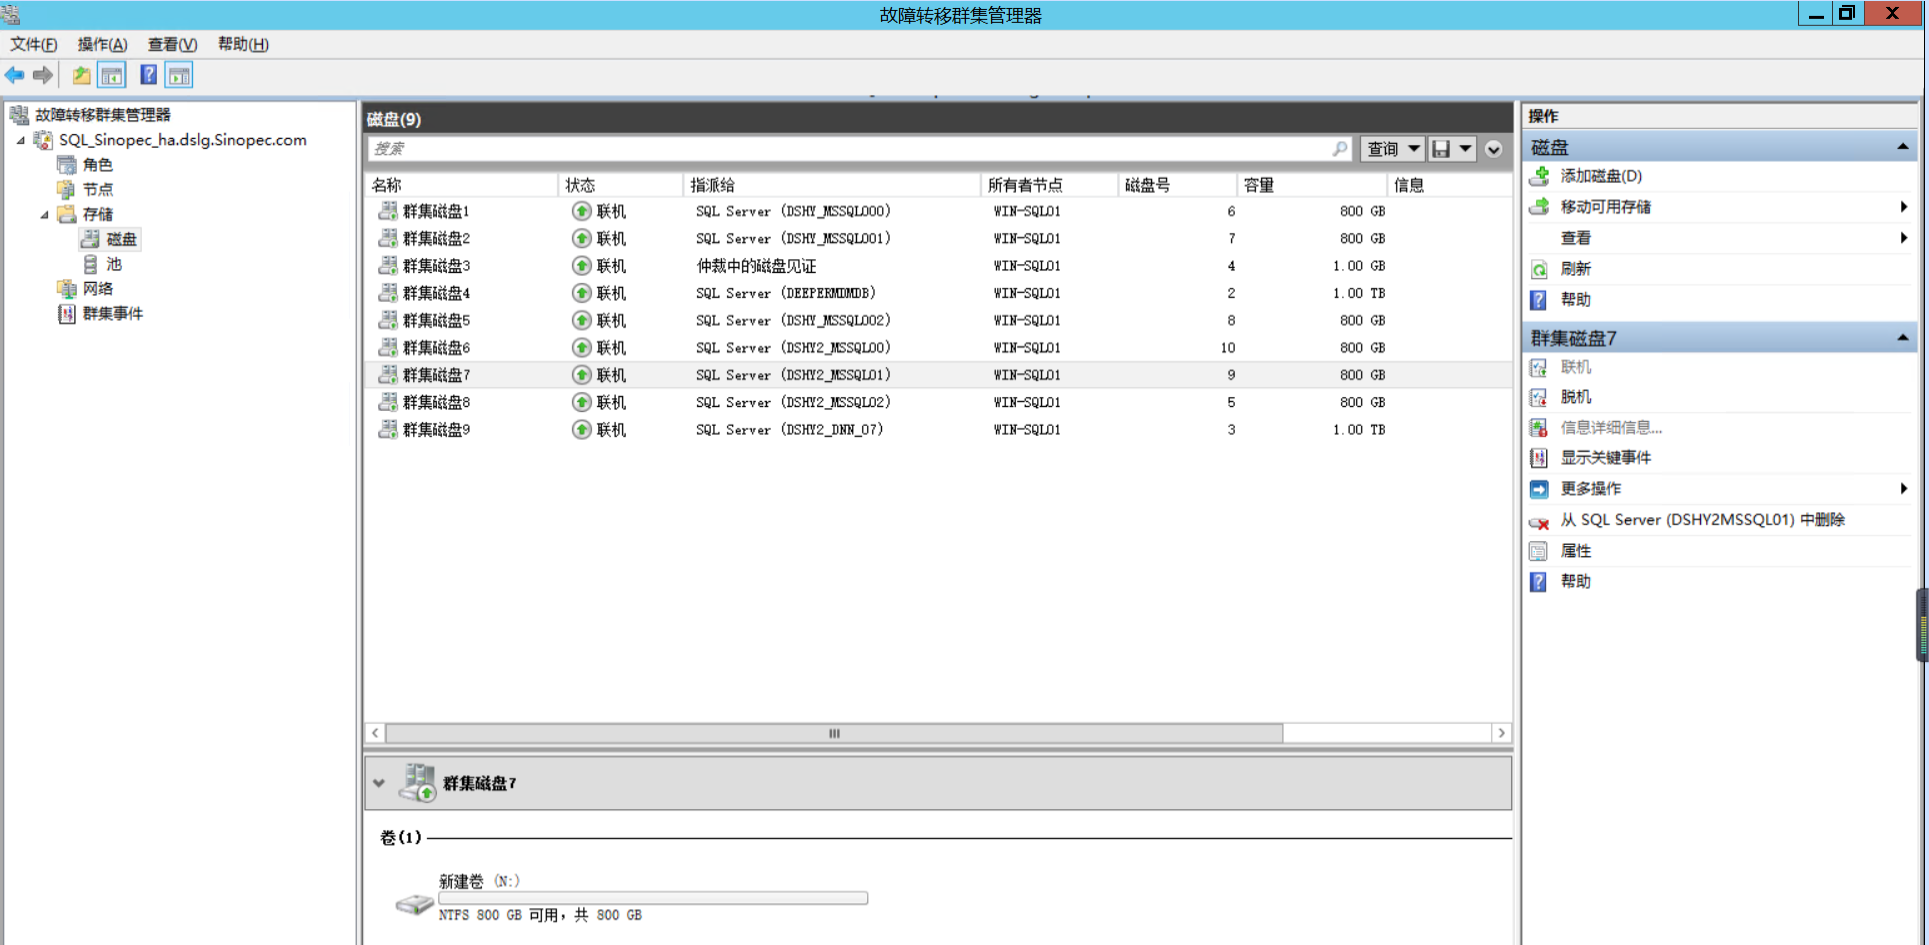Click the 仲裁中的磁盘见证 cell
The height and width of the screenshot is (945, 1929).
click(756, 266)
